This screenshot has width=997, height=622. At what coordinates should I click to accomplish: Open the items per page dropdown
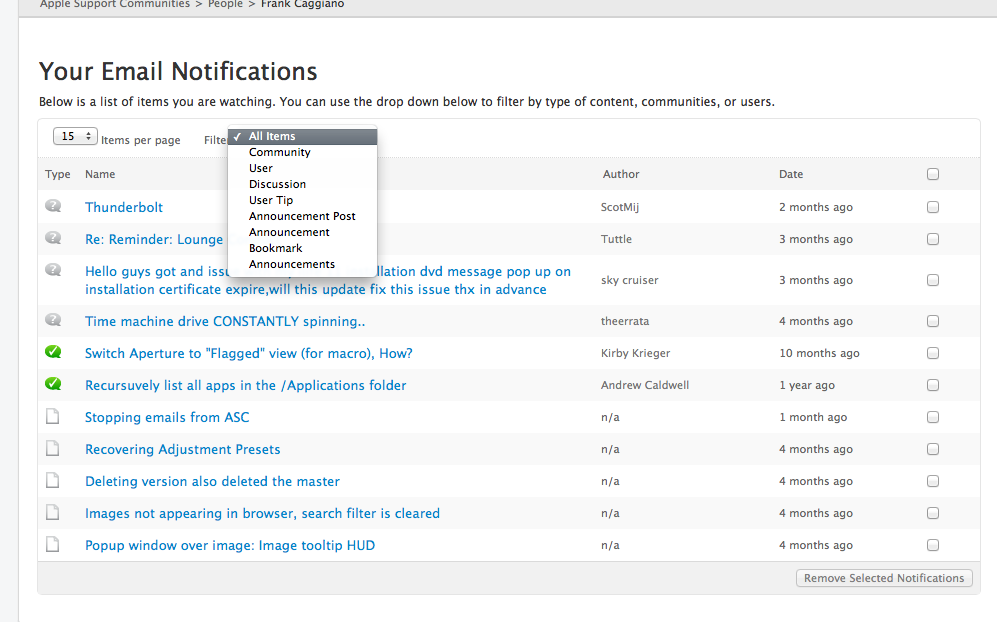pos(75,137)
